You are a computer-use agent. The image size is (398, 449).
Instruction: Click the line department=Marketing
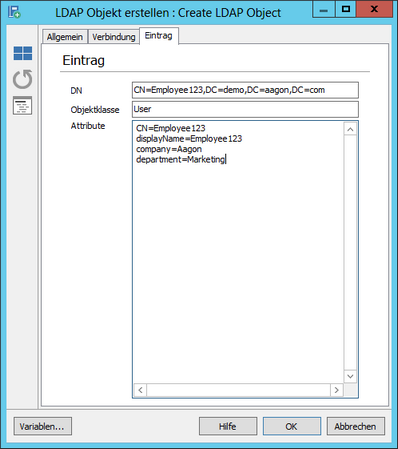pyautogui.click(x=181, y=159)
